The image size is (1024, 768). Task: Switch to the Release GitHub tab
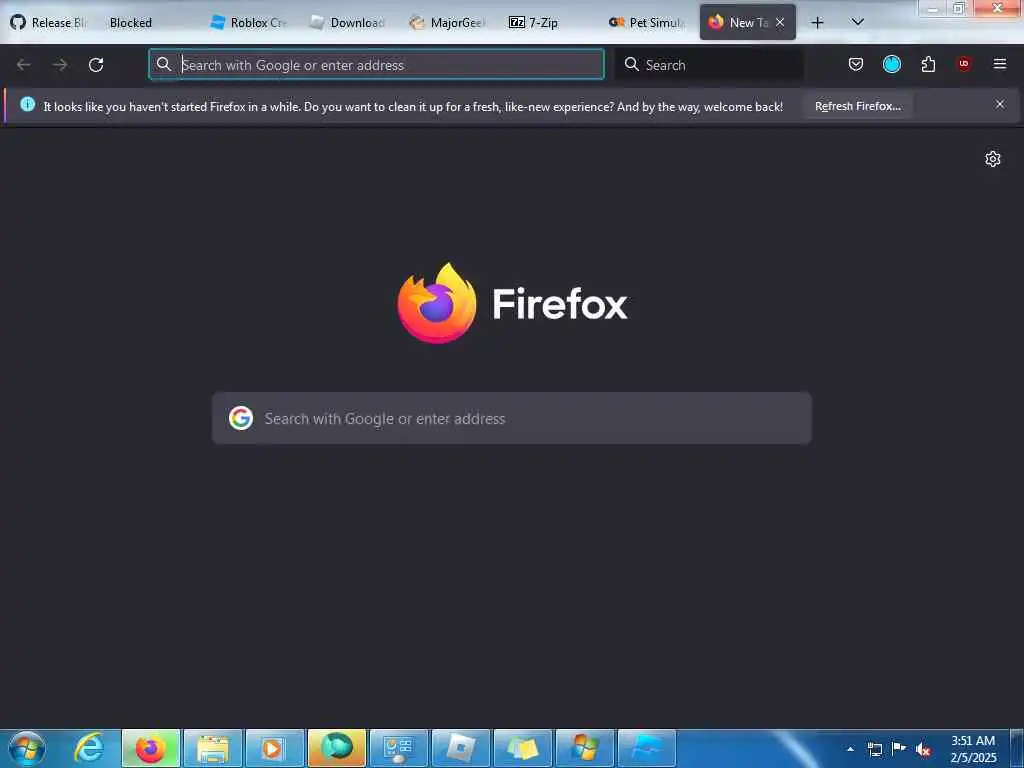[x=50, y=22]
